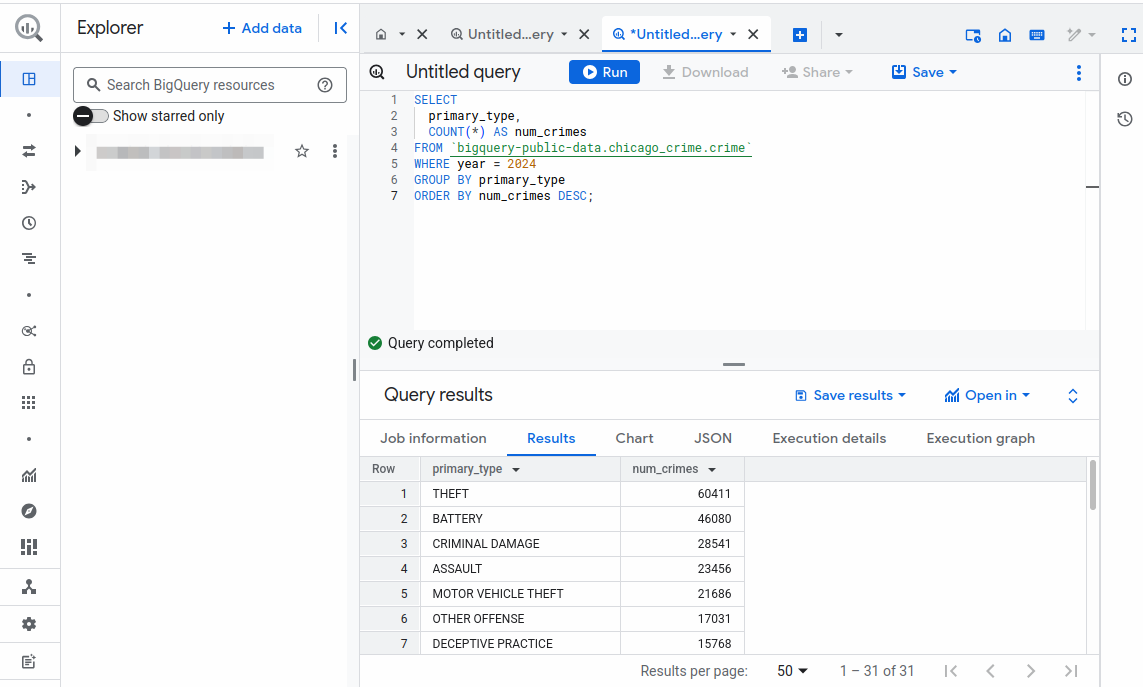Click the keyboard shortcuts icon in top bar

click(1037, 35)
